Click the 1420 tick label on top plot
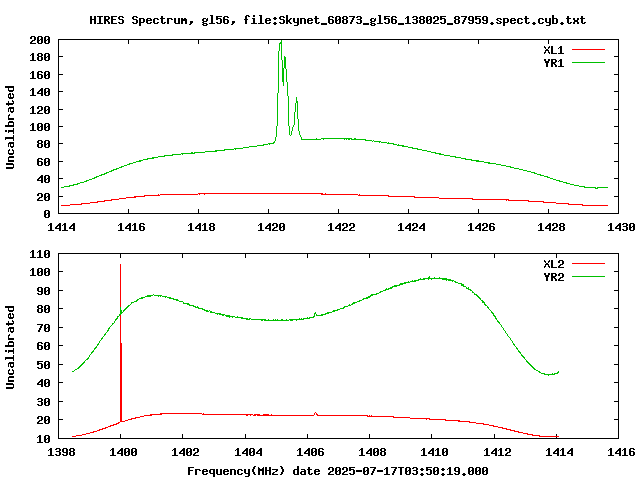The width and height of the screenshot is (640, 480). tap(271, 227)
